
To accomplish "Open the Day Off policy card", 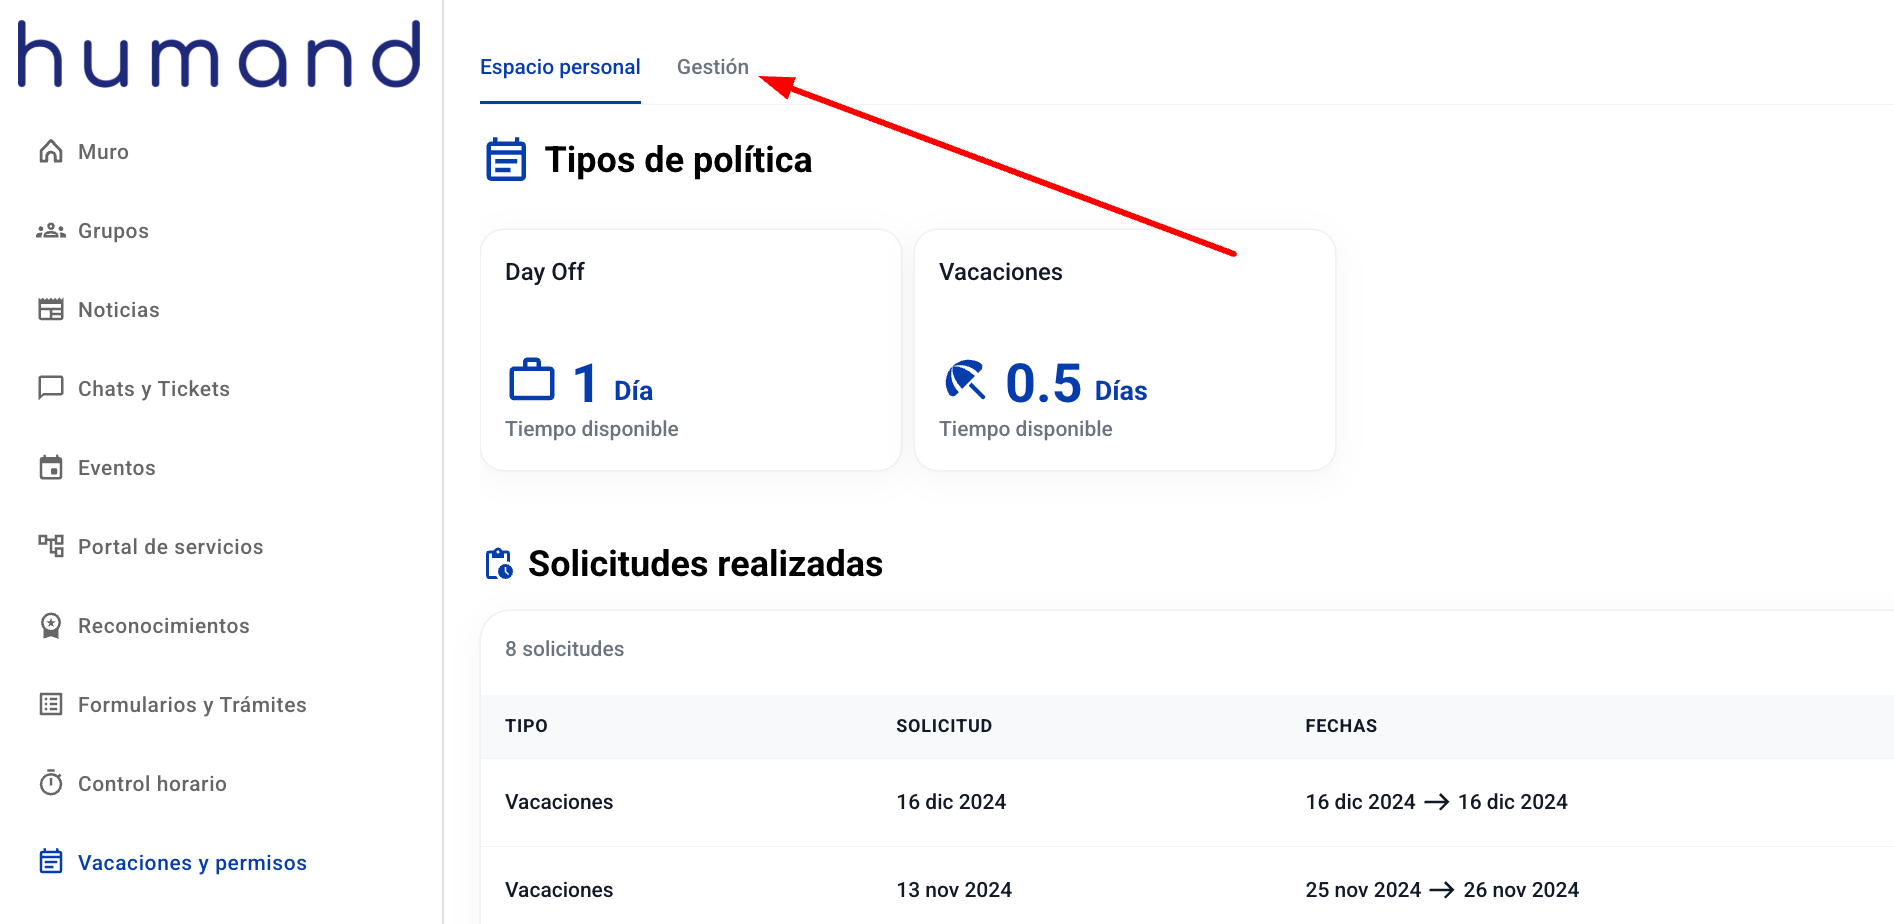I will click(690, 350).
